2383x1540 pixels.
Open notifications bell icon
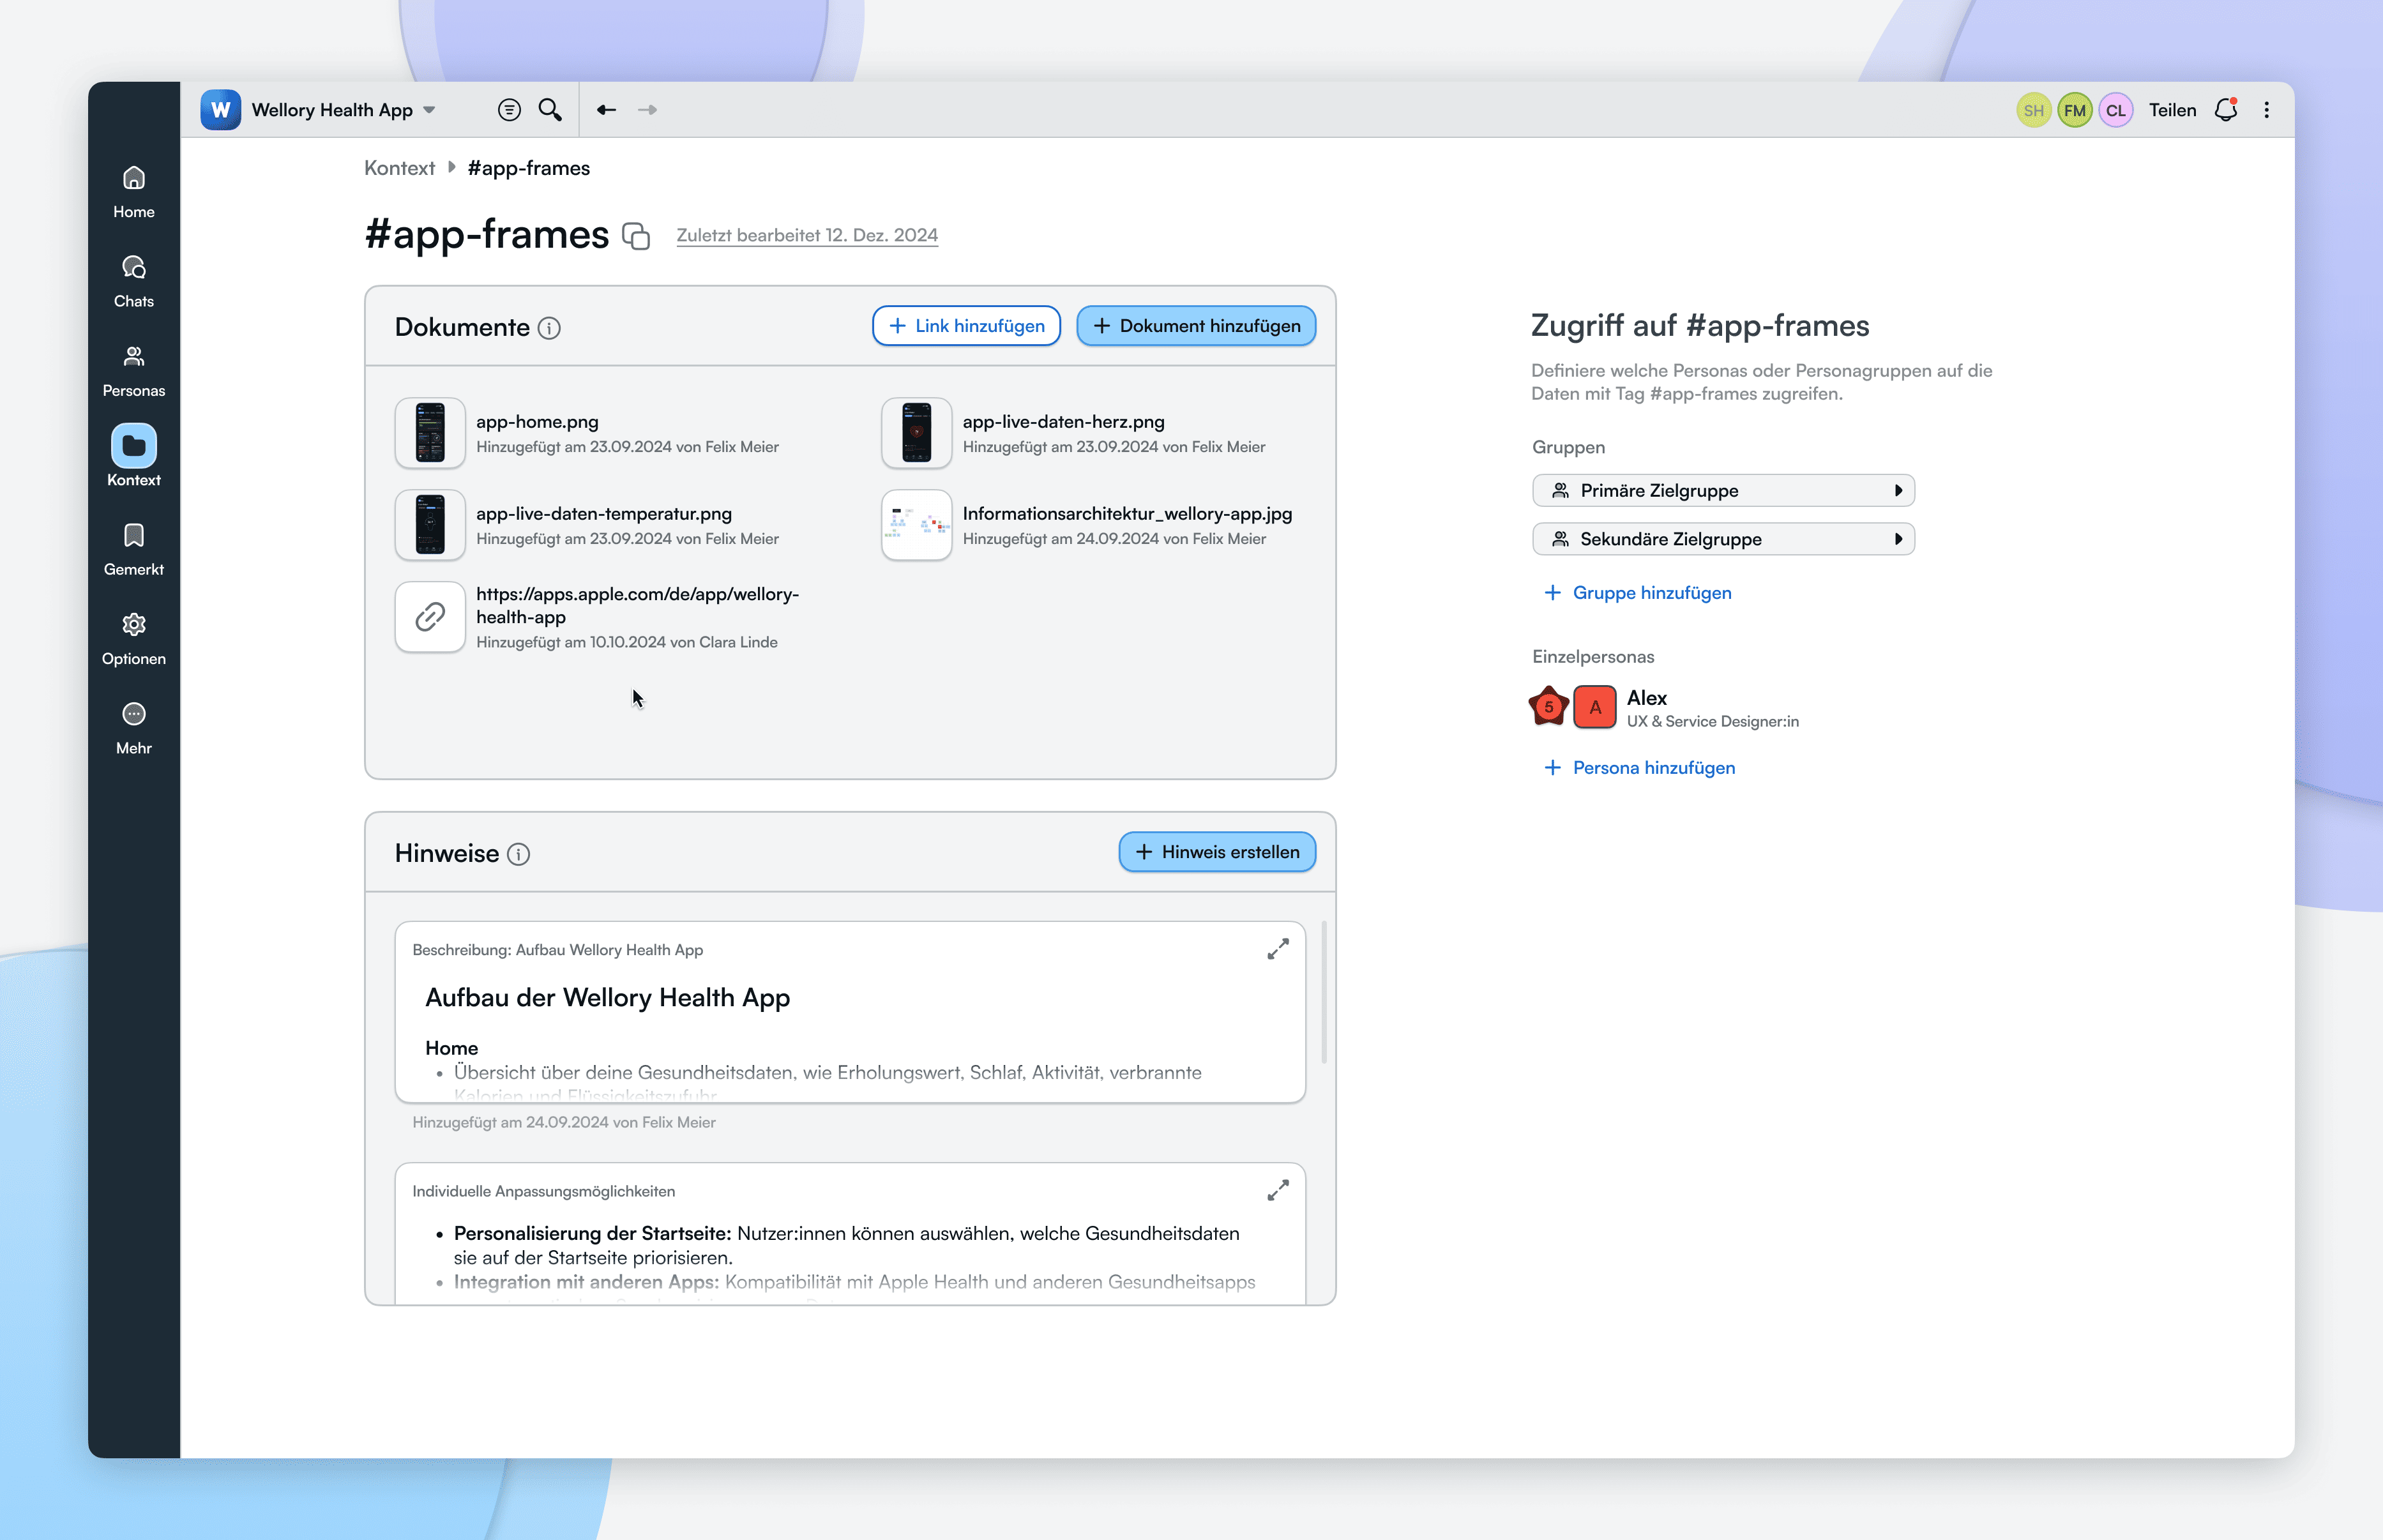coord(2225,110)
